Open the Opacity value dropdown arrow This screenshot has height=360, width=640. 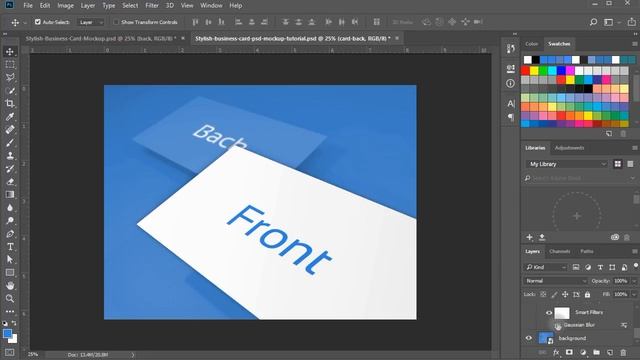tap(634, 281)
